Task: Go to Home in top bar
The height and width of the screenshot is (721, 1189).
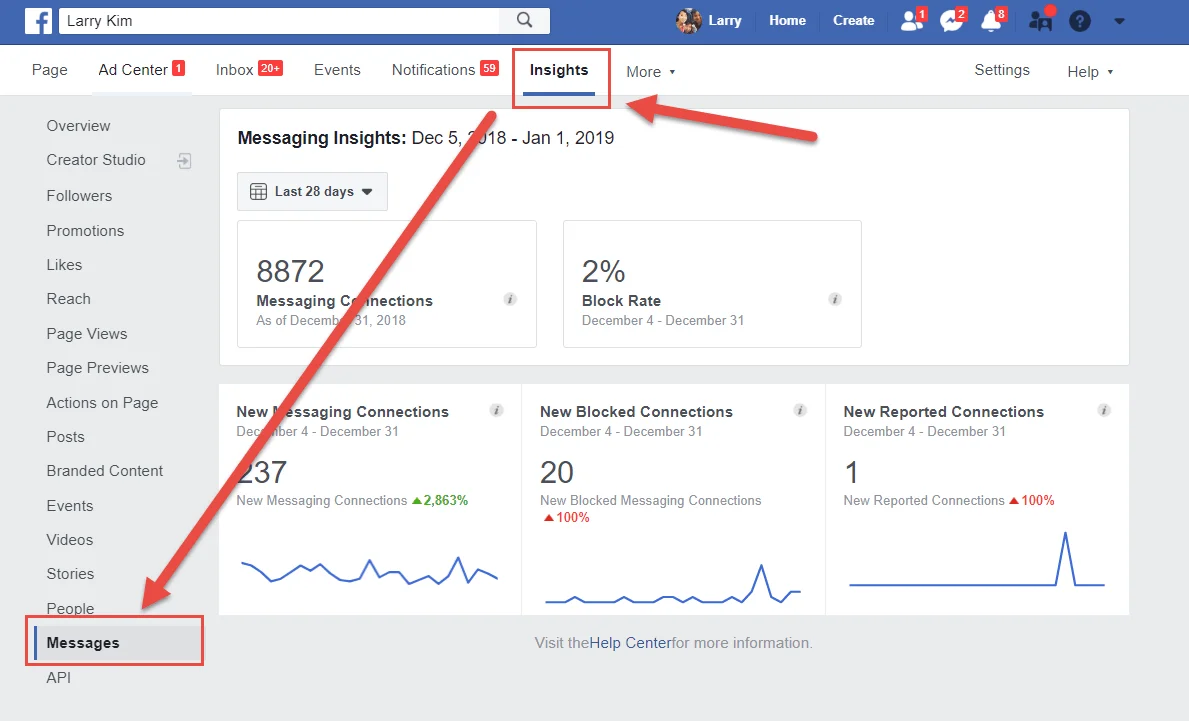Action: coord(787,20)
